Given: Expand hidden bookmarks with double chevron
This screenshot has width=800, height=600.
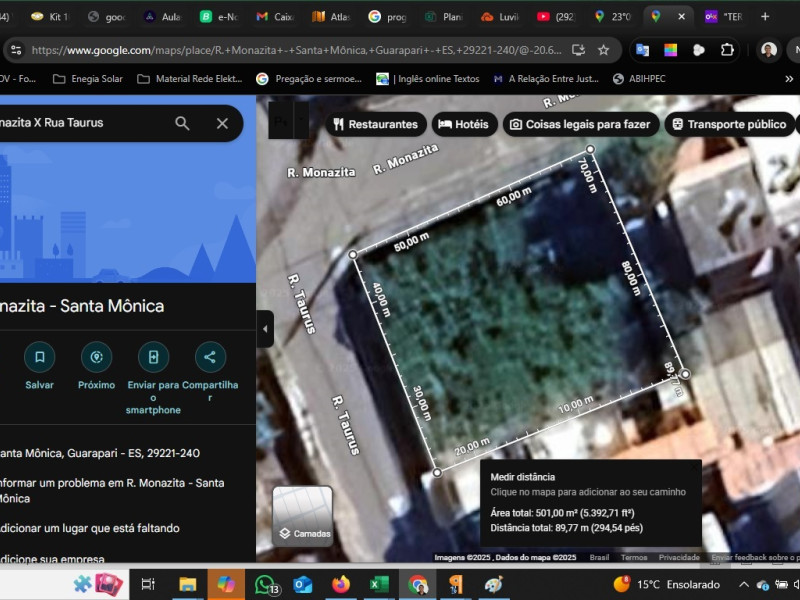Looking at the screenshot, I should point(789,79).
